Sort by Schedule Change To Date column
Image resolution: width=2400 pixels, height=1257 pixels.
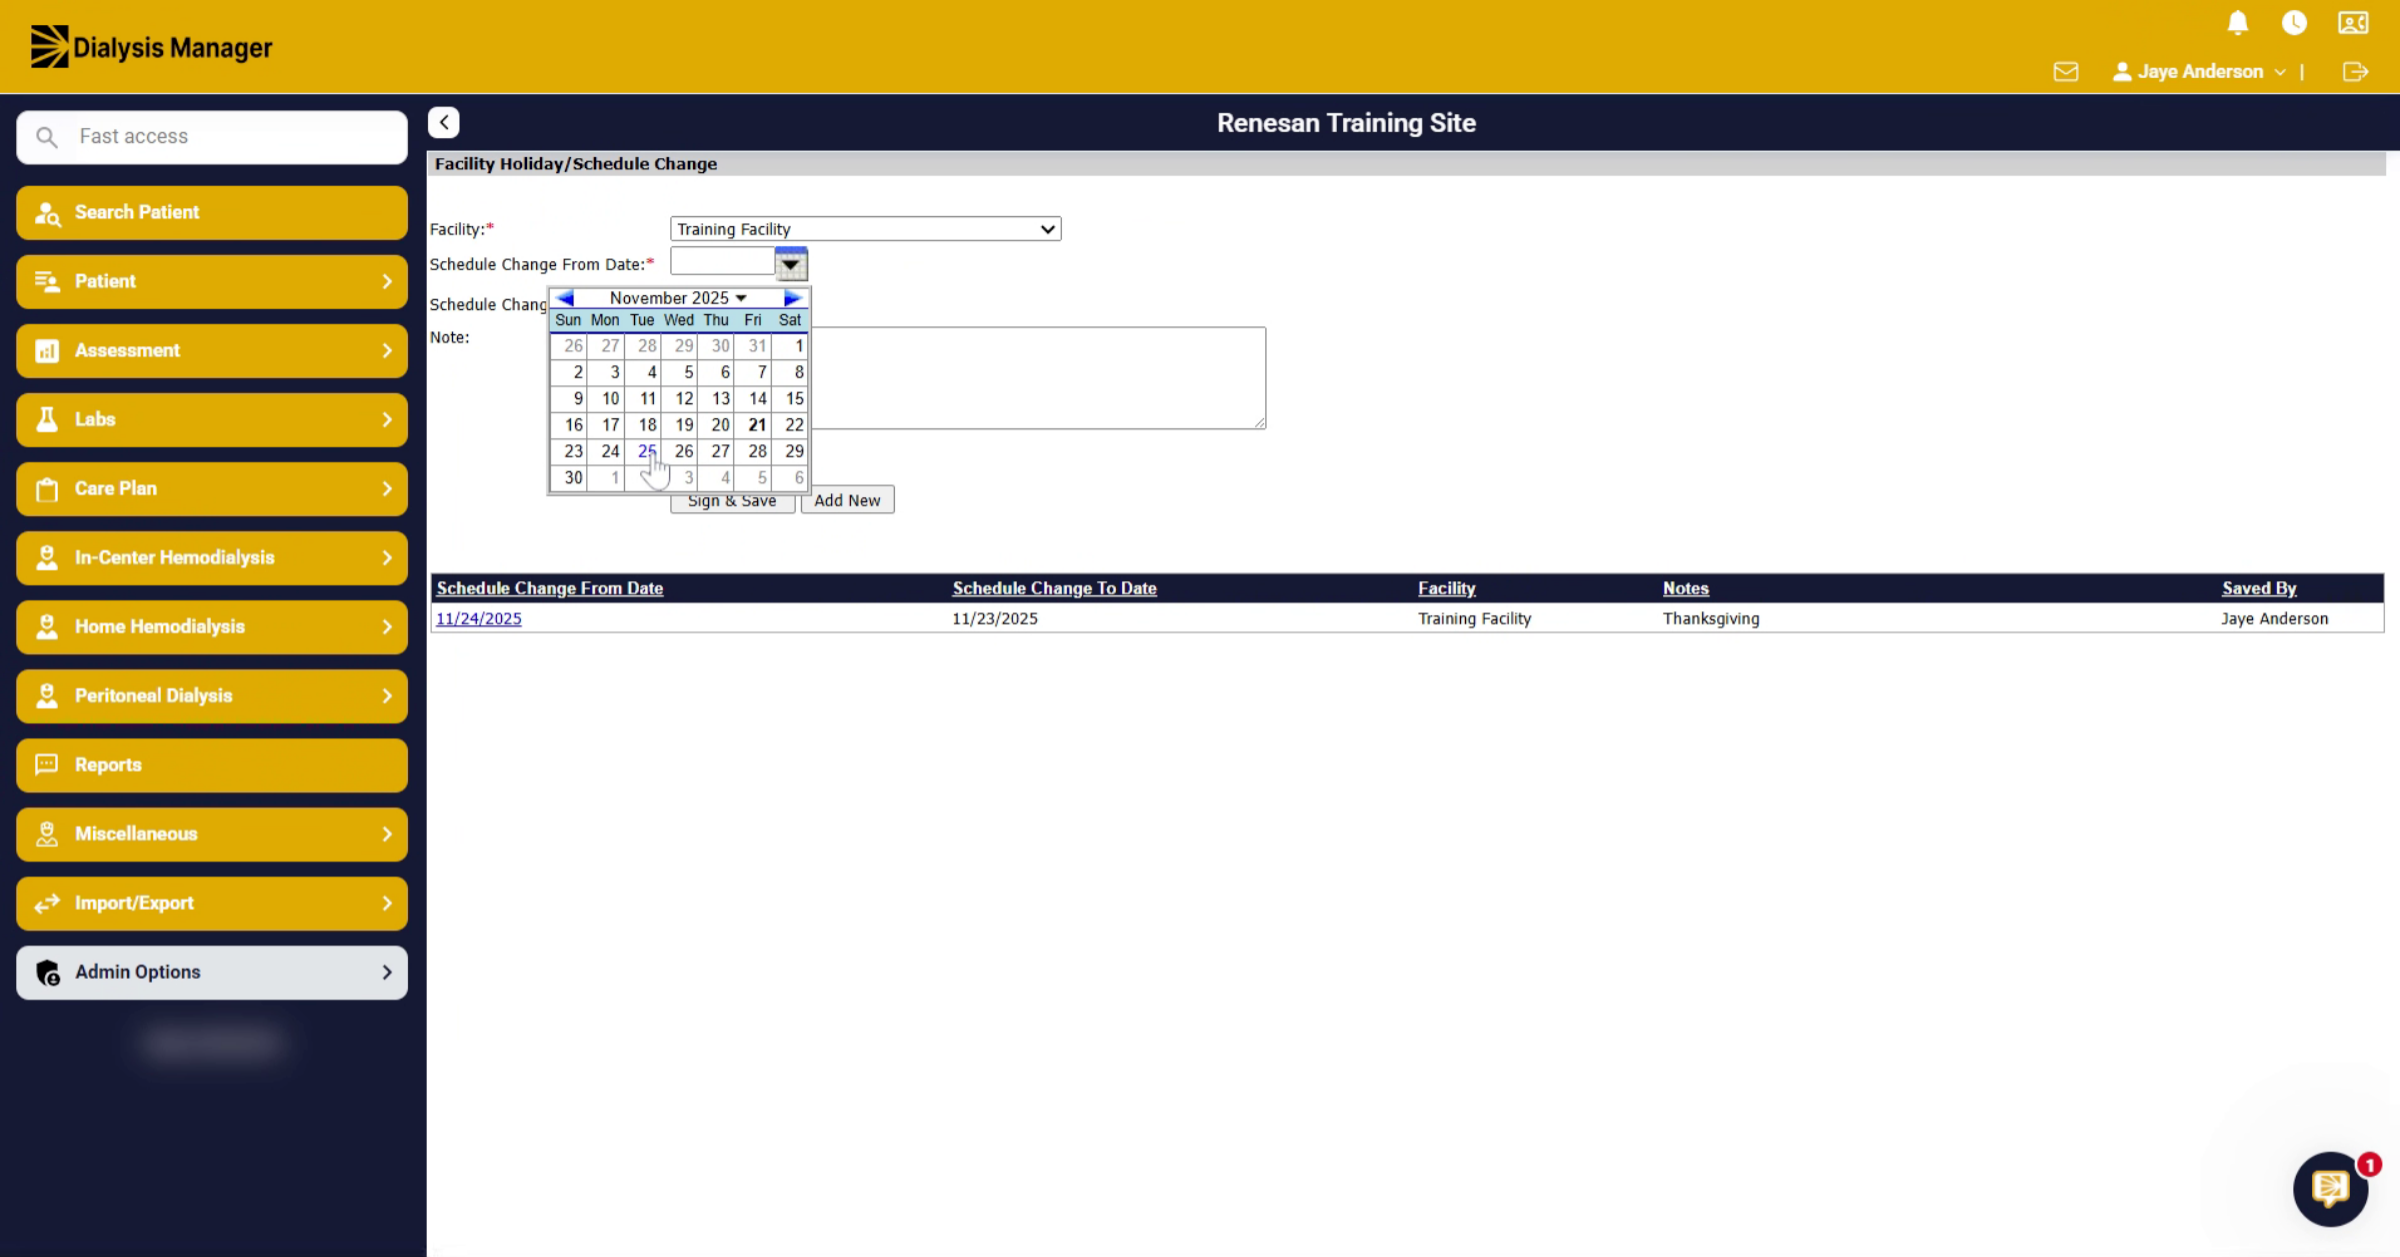coord(1054,588)
